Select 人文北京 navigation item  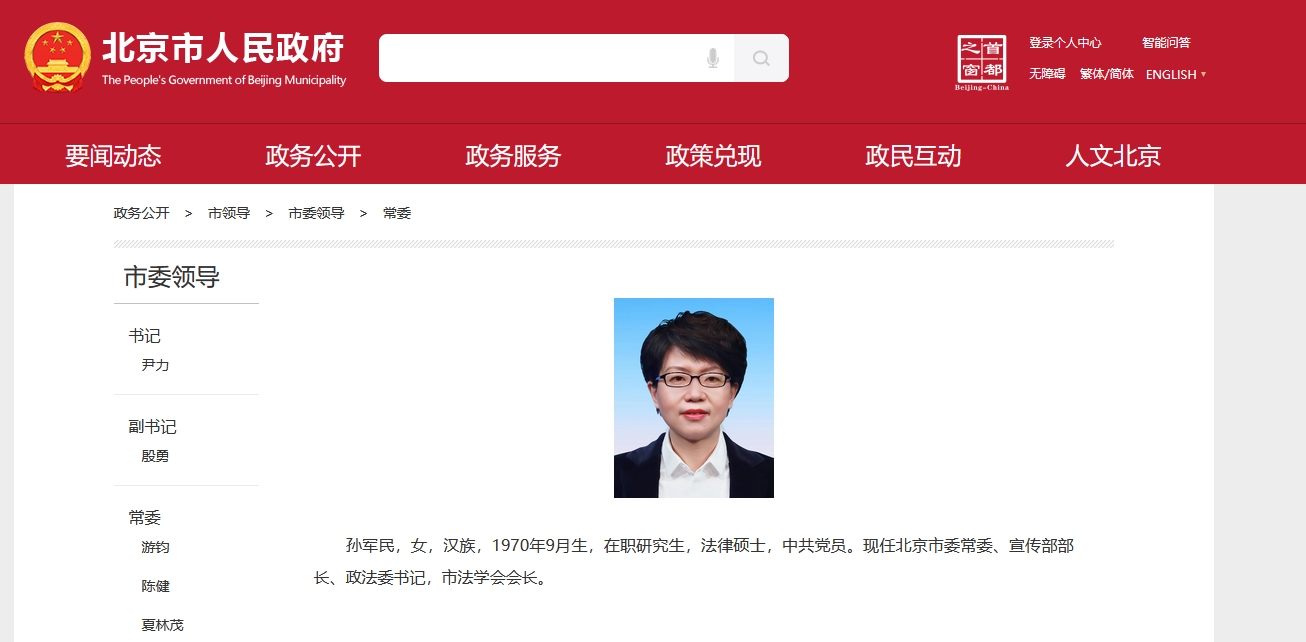click(x=1113, y=156)
